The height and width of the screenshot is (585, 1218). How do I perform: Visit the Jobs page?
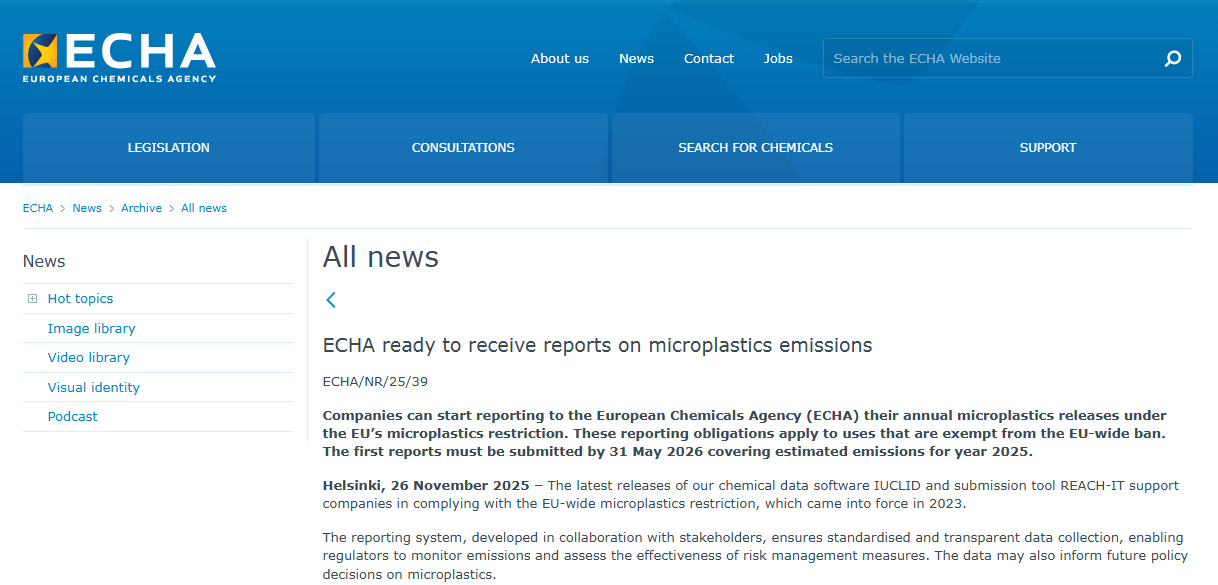point(778,58)
